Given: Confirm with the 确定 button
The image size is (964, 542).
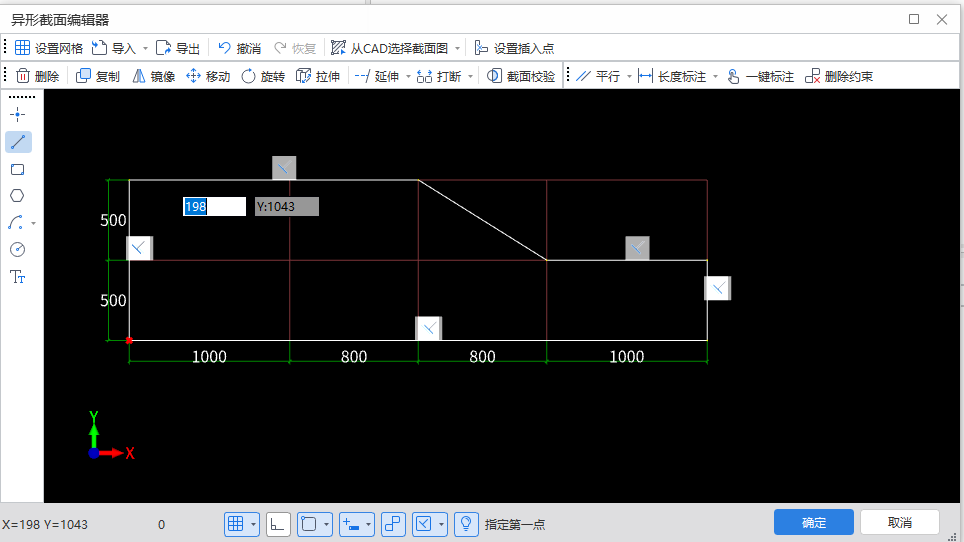Looking at the screenshot, I should coord(814,522).
